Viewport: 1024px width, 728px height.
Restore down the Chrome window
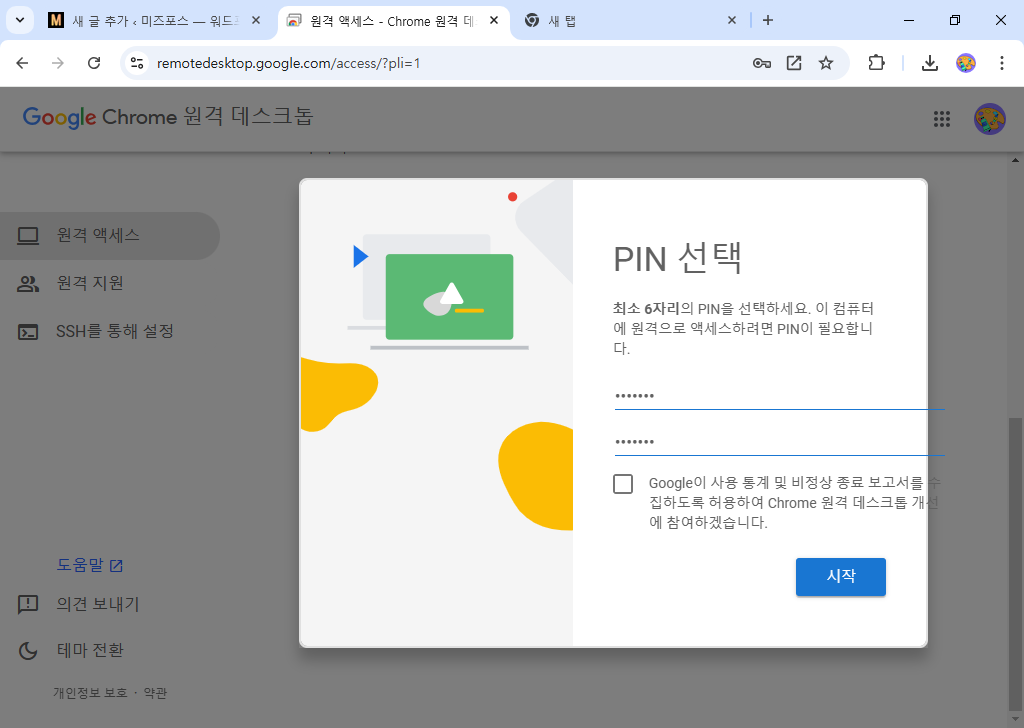coord(955,20)
